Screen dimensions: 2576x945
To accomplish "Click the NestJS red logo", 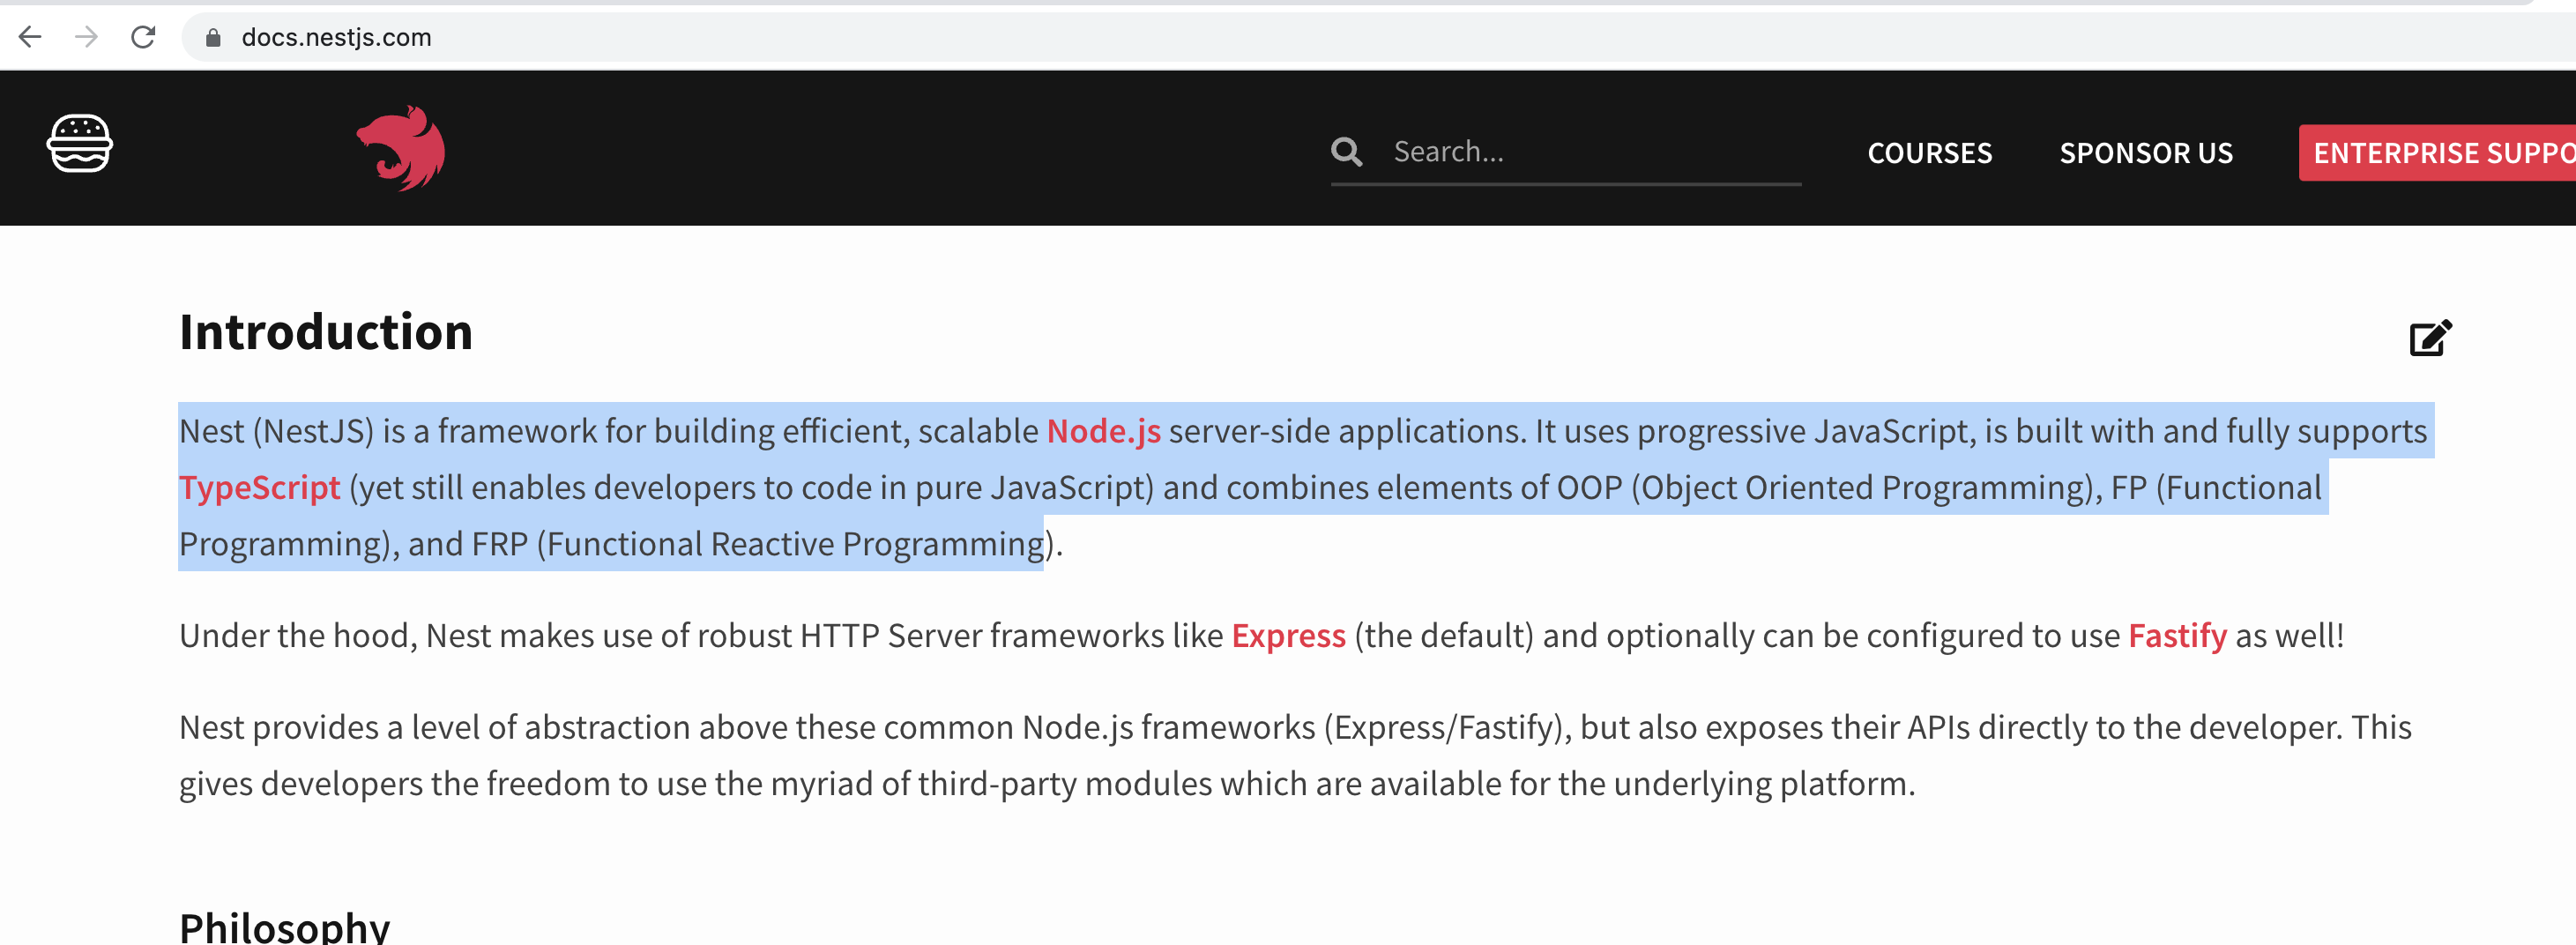I will click(x=401, y=148).
